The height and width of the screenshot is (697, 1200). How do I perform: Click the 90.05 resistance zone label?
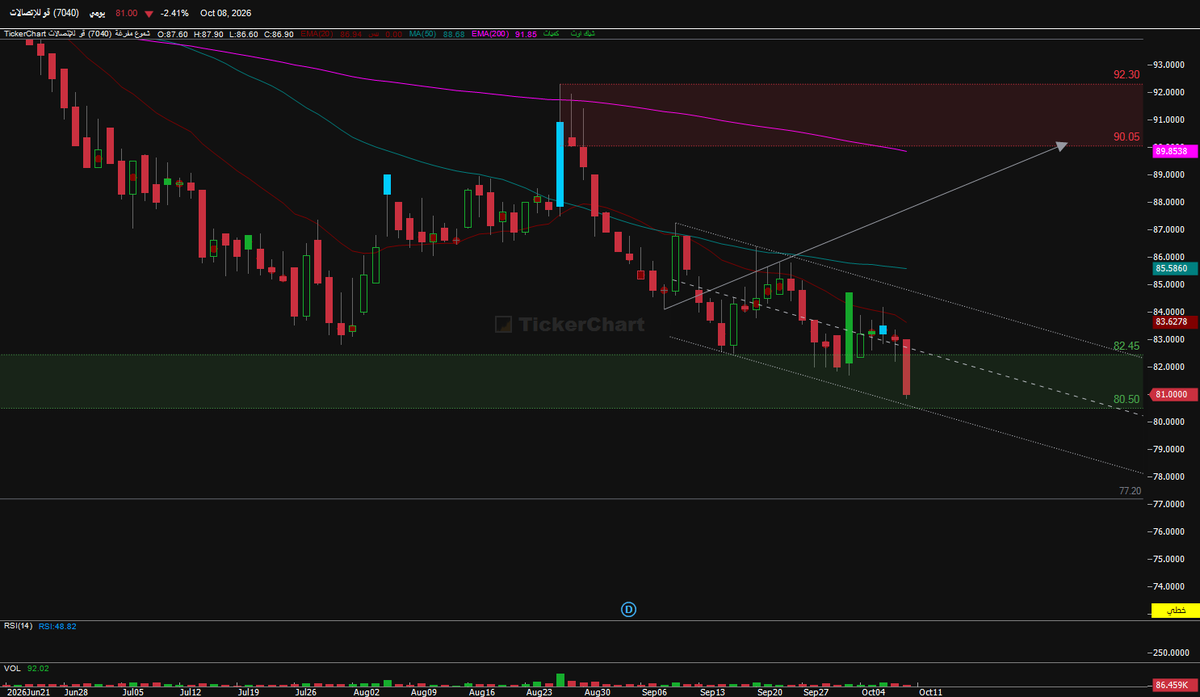1126,136
